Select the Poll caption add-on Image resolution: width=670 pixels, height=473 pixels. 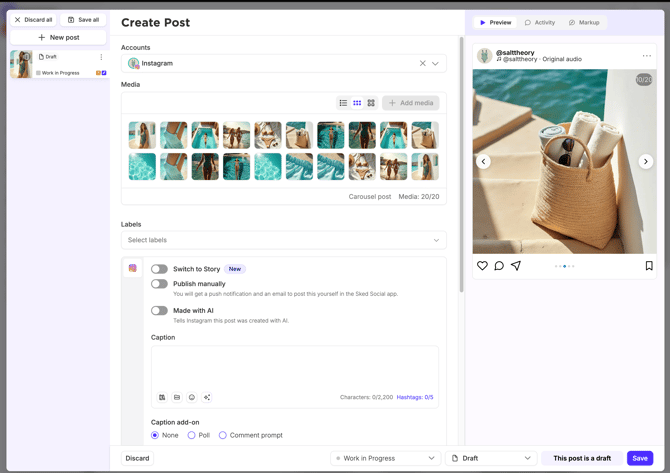click(191, 435)
